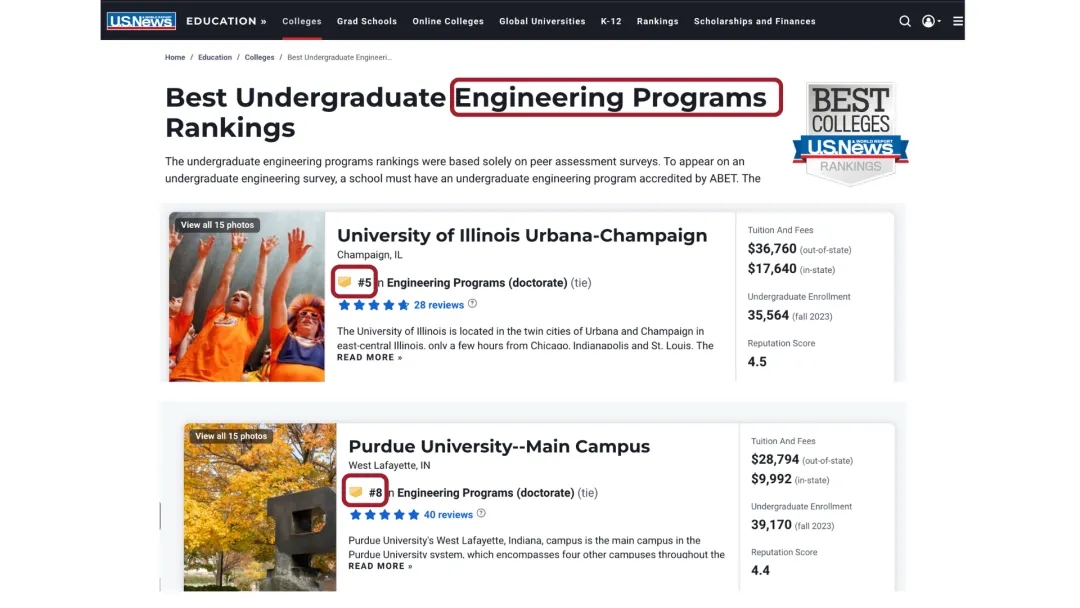Open the search magnifier icon

[905, 21]
